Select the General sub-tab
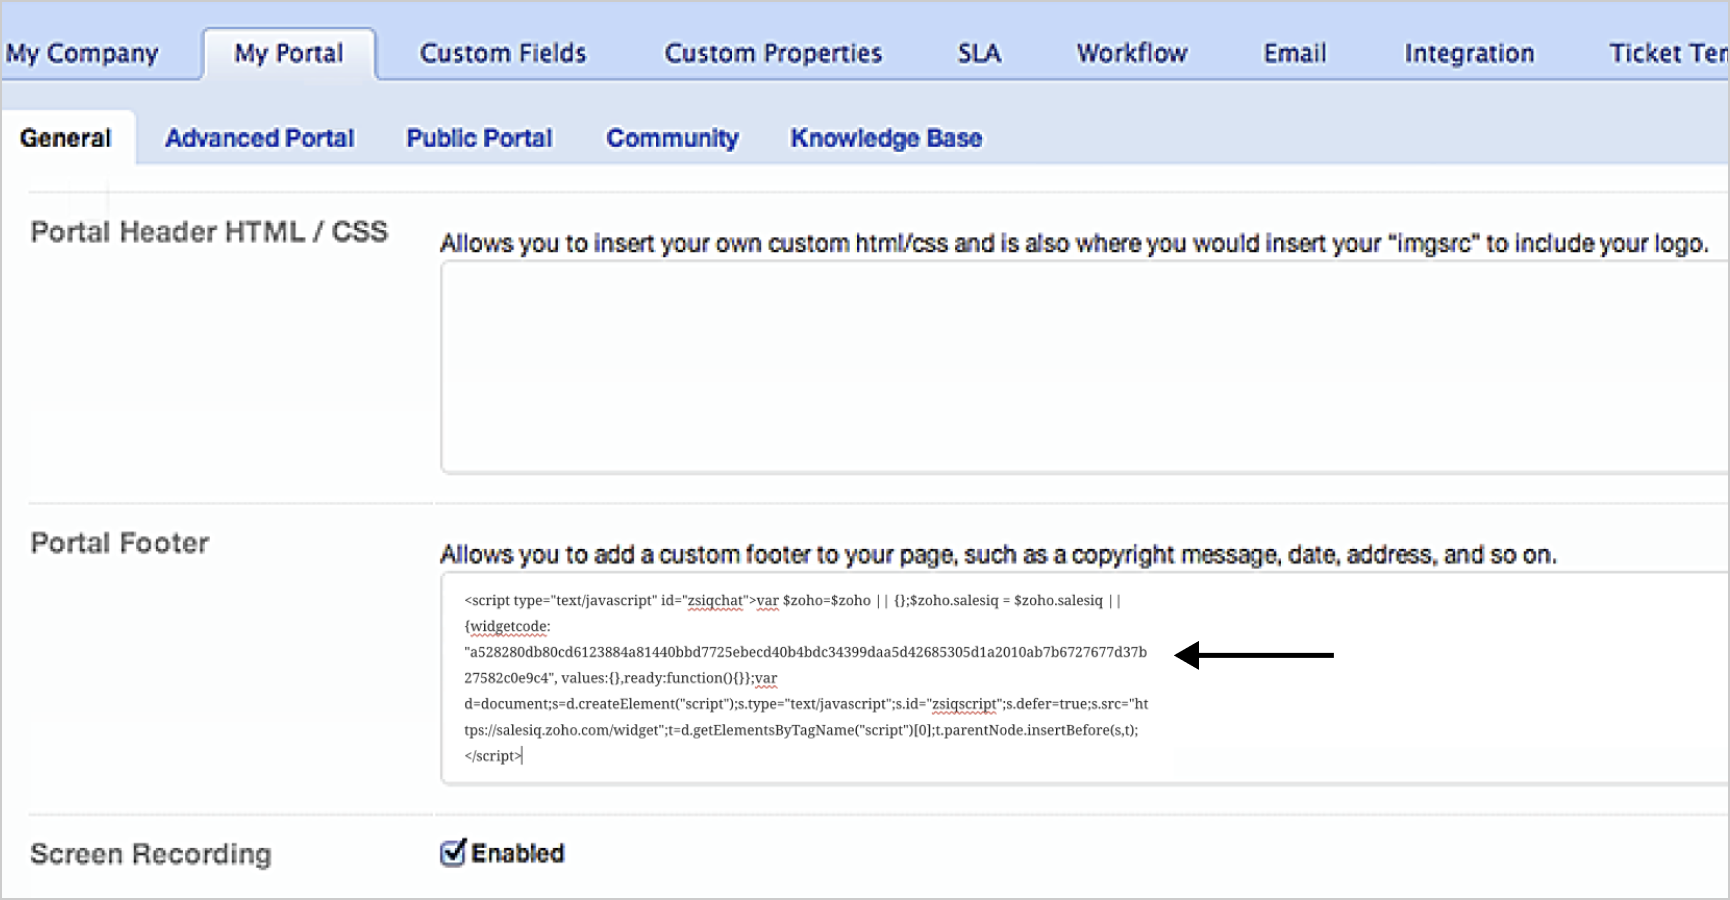Image resolution: width=1730 pixels, height=900 pixels. point(66,138)
